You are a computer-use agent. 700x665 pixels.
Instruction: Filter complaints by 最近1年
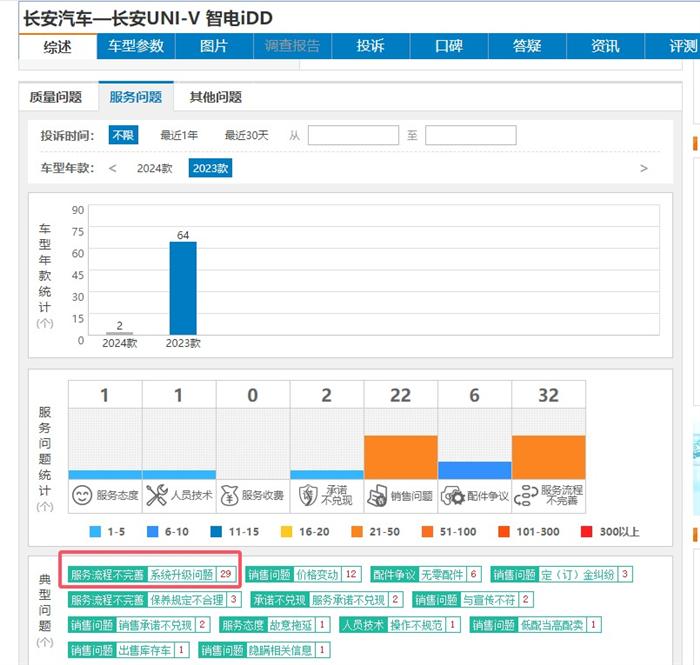click(x=179, y=135)
